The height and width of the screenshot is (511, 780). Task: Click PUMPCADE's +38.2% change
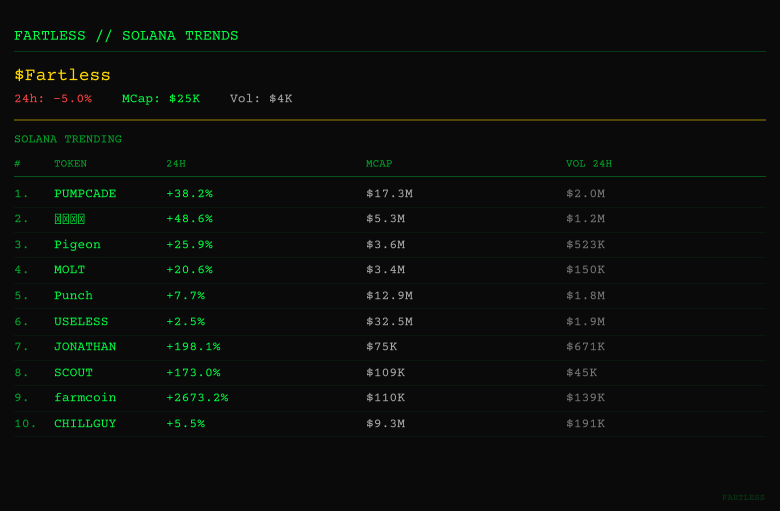click(x=190, y=194)
